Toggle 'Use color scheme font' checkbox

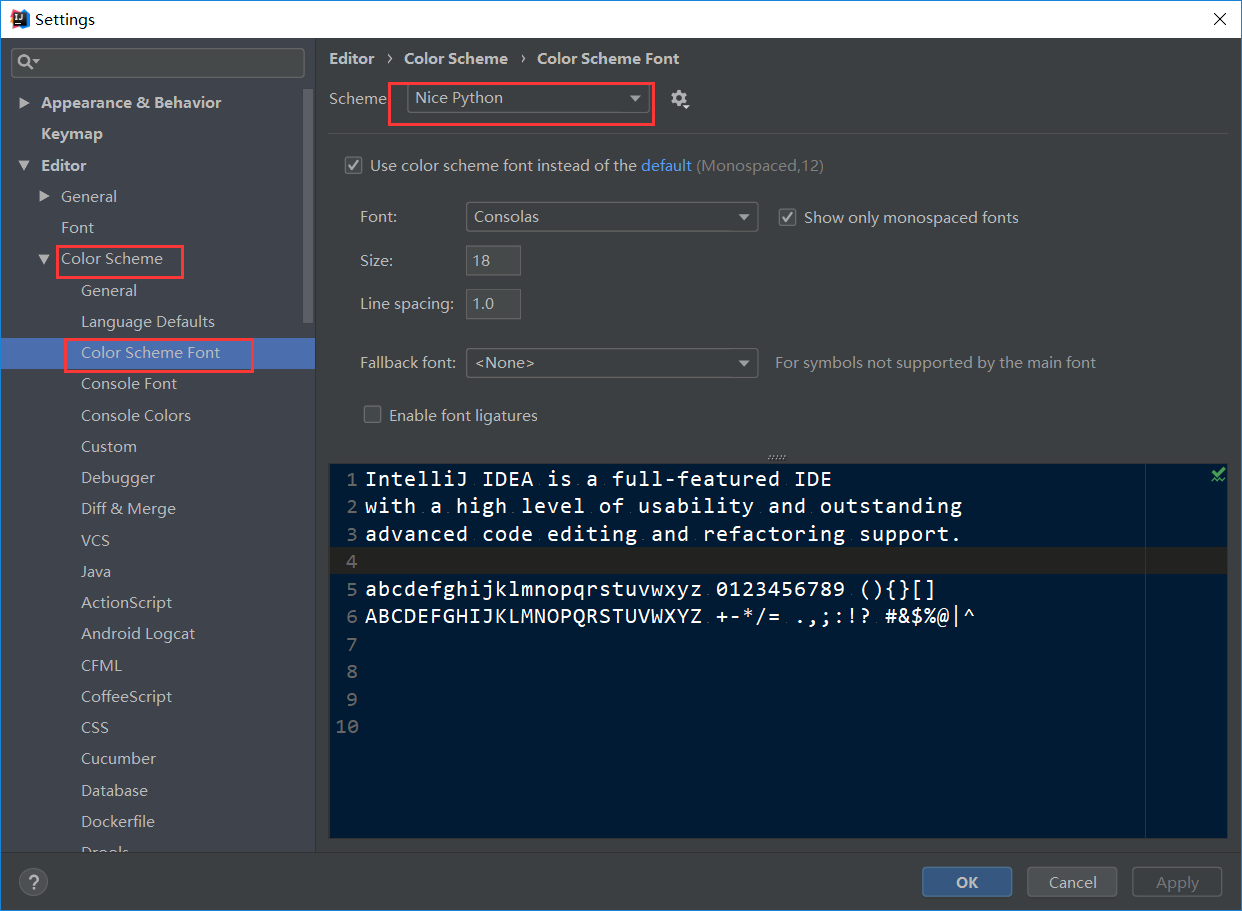pos(353,165)
